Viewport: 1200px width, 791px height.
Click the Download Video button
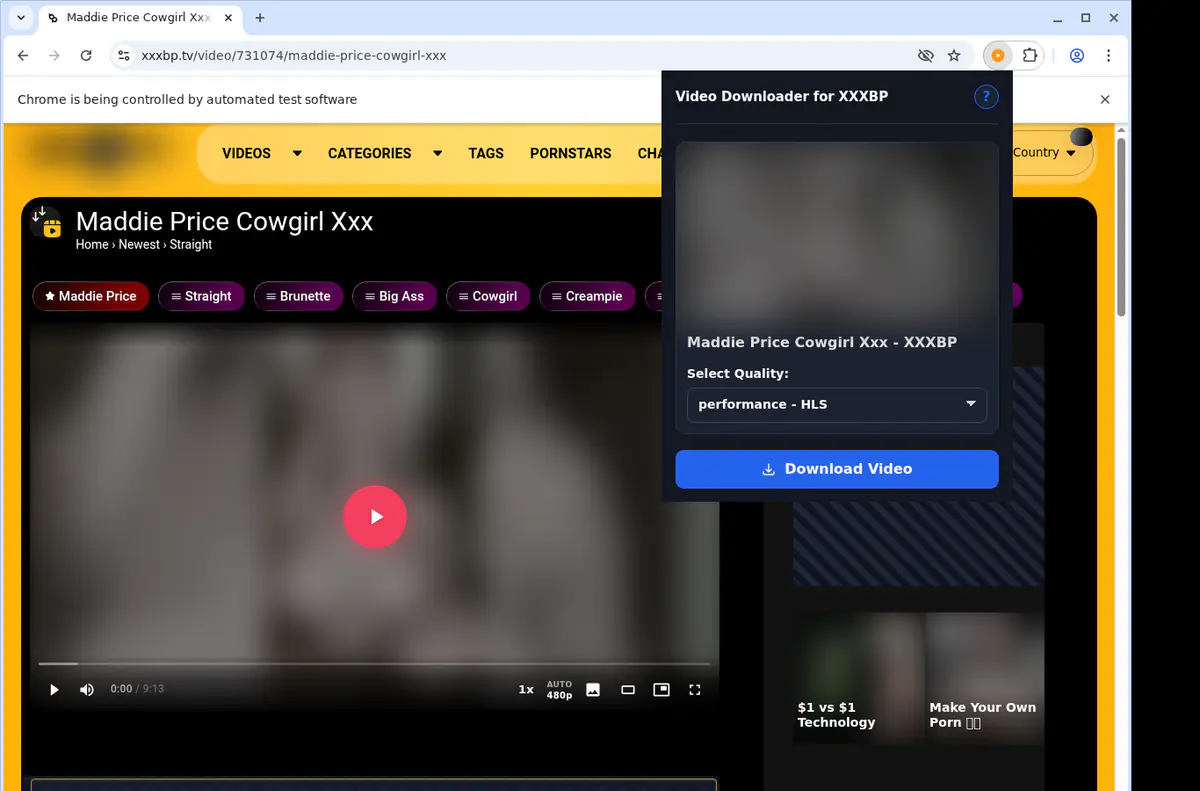[837, 469]
